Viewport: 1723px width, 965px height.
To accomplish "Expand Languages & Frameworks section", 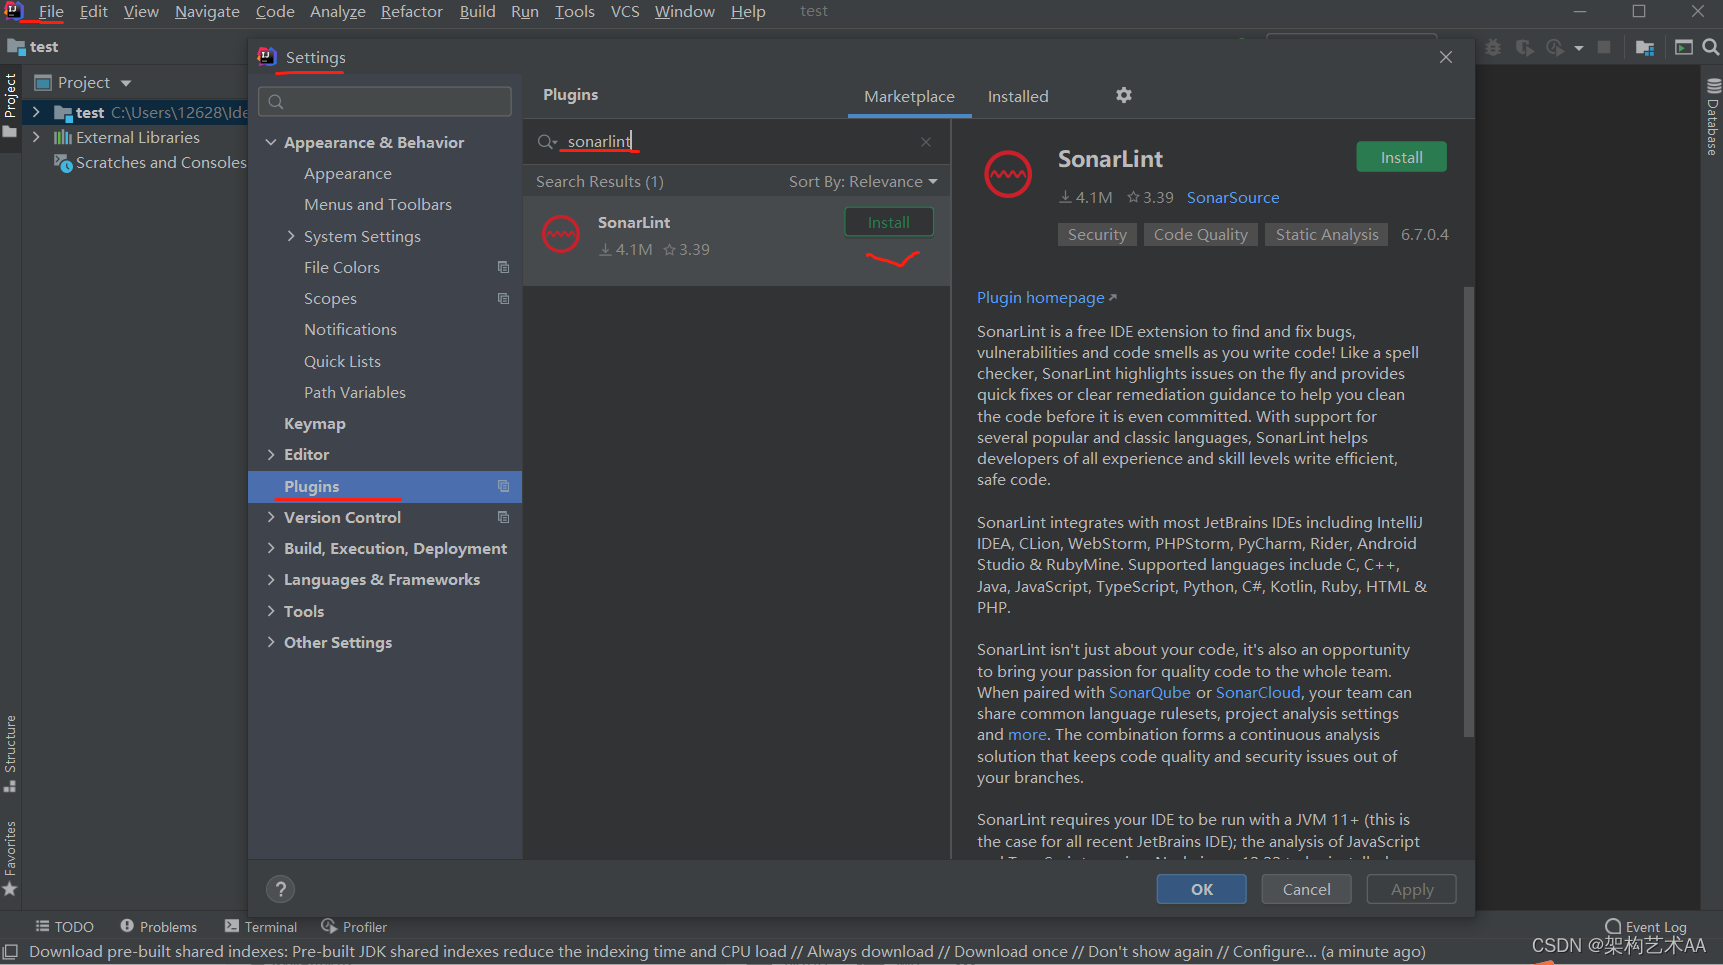I will (x=270, y=579).
